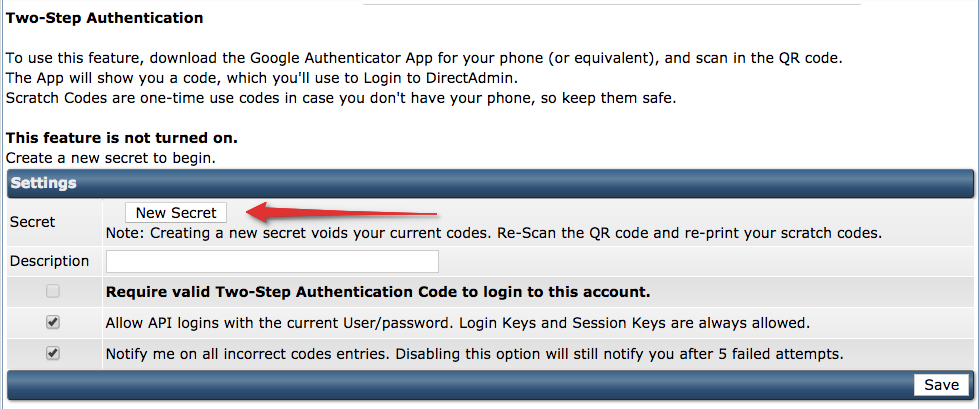Viewport: 979px width, 409px height.
Task: Click the New Secret button
Action: click(176, 212)
